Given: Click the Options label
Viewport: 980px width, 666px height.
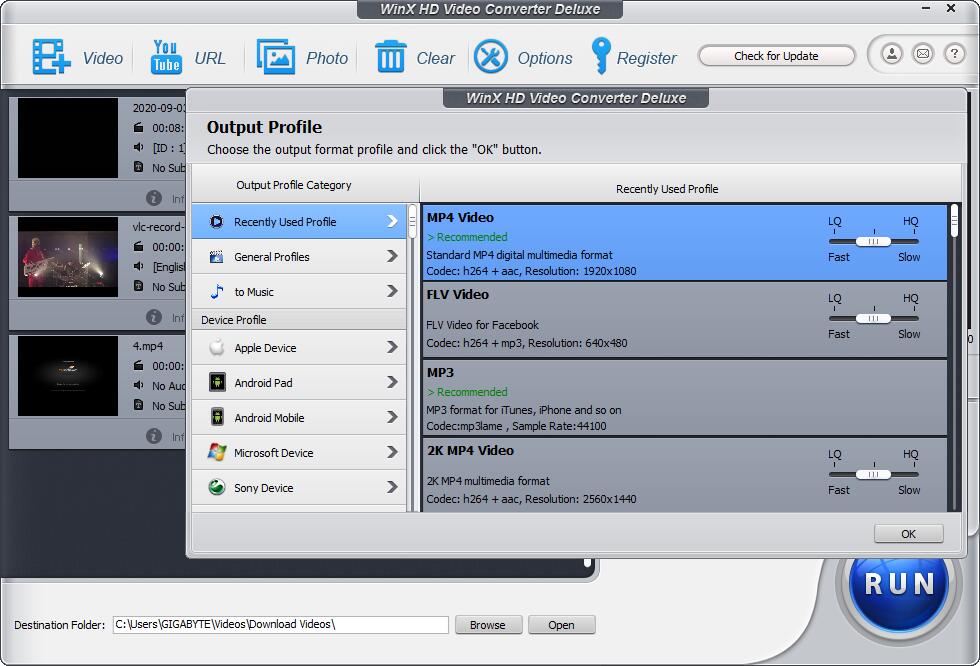Looking at the screenshot, I should point(544,58).
